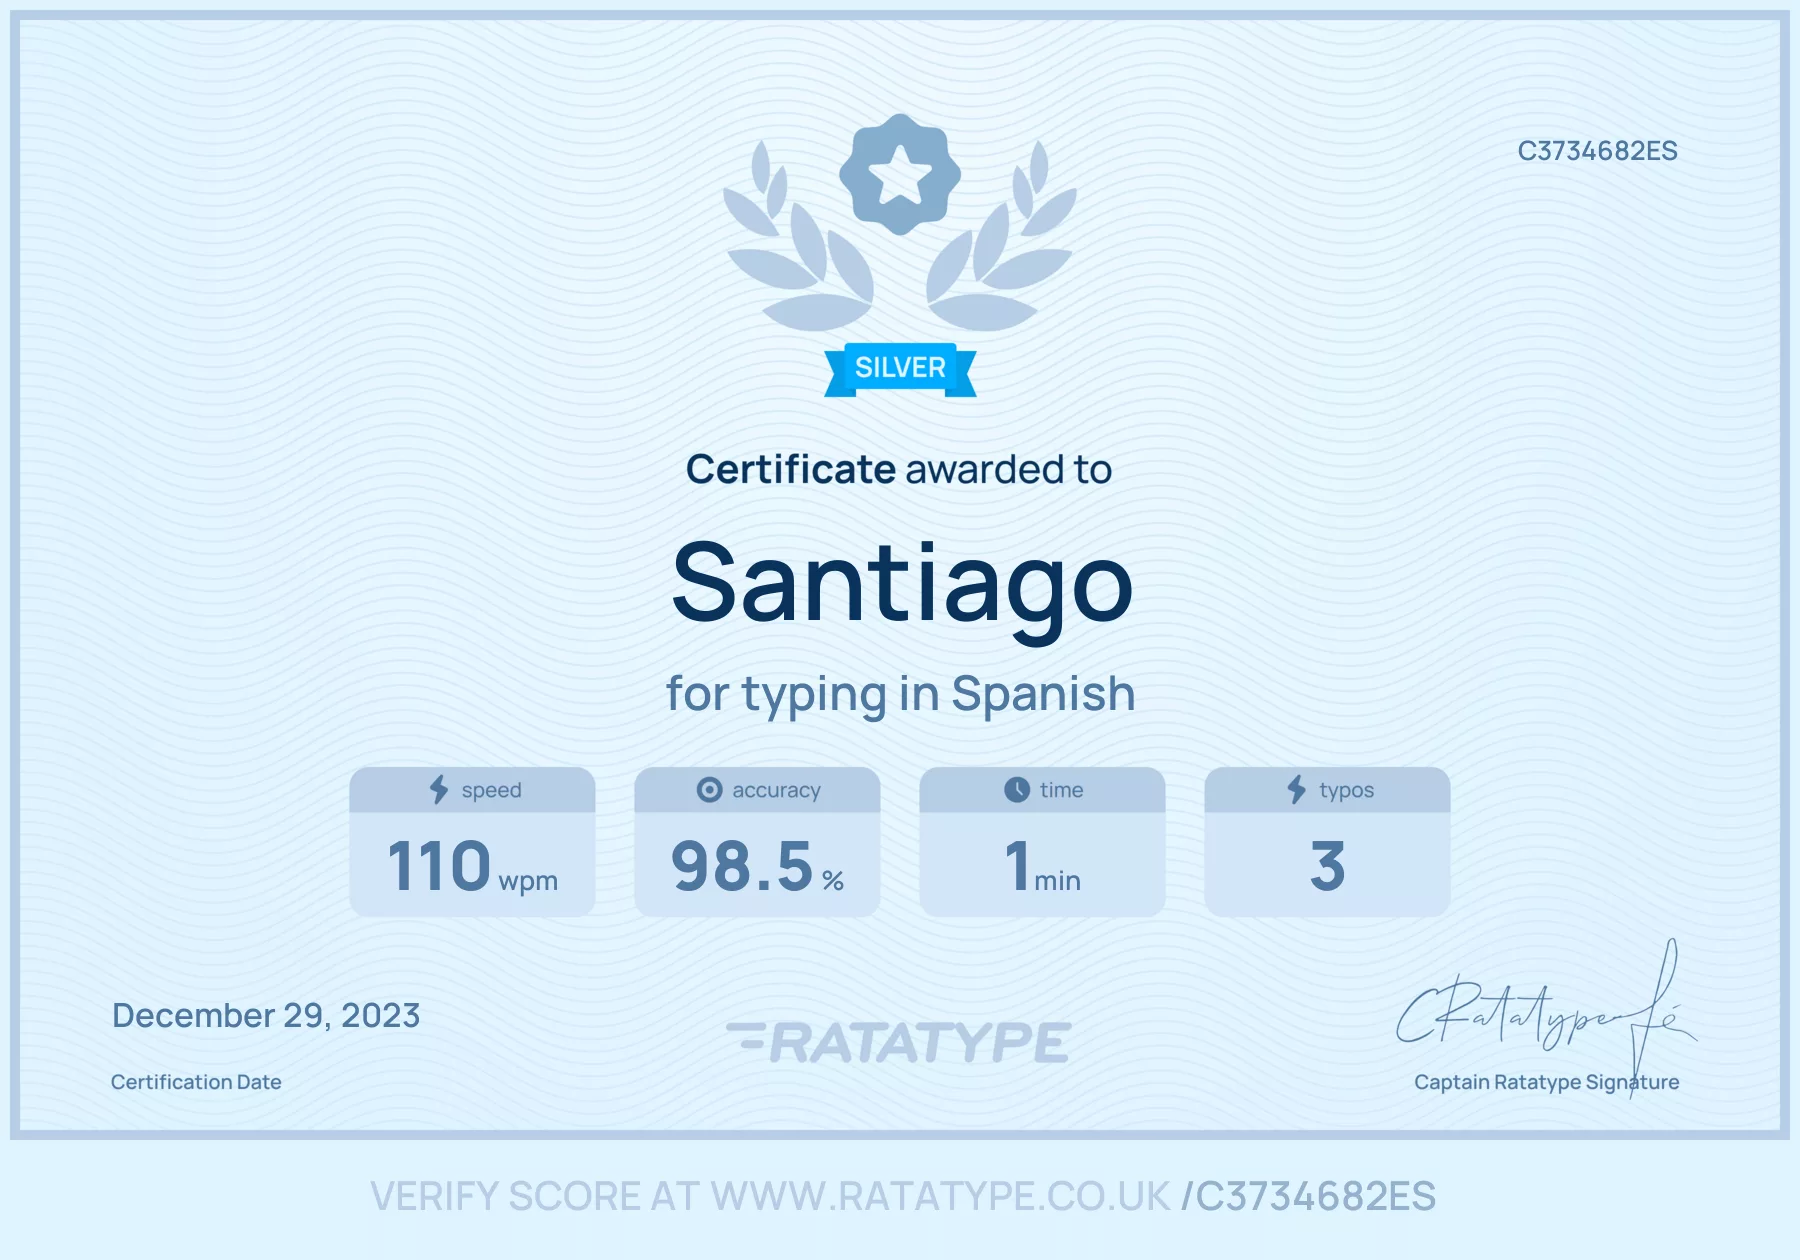Click the date December 29, 2023
The width and height of the screenshot is (1800, 1260).
(x=266, y=1016)
